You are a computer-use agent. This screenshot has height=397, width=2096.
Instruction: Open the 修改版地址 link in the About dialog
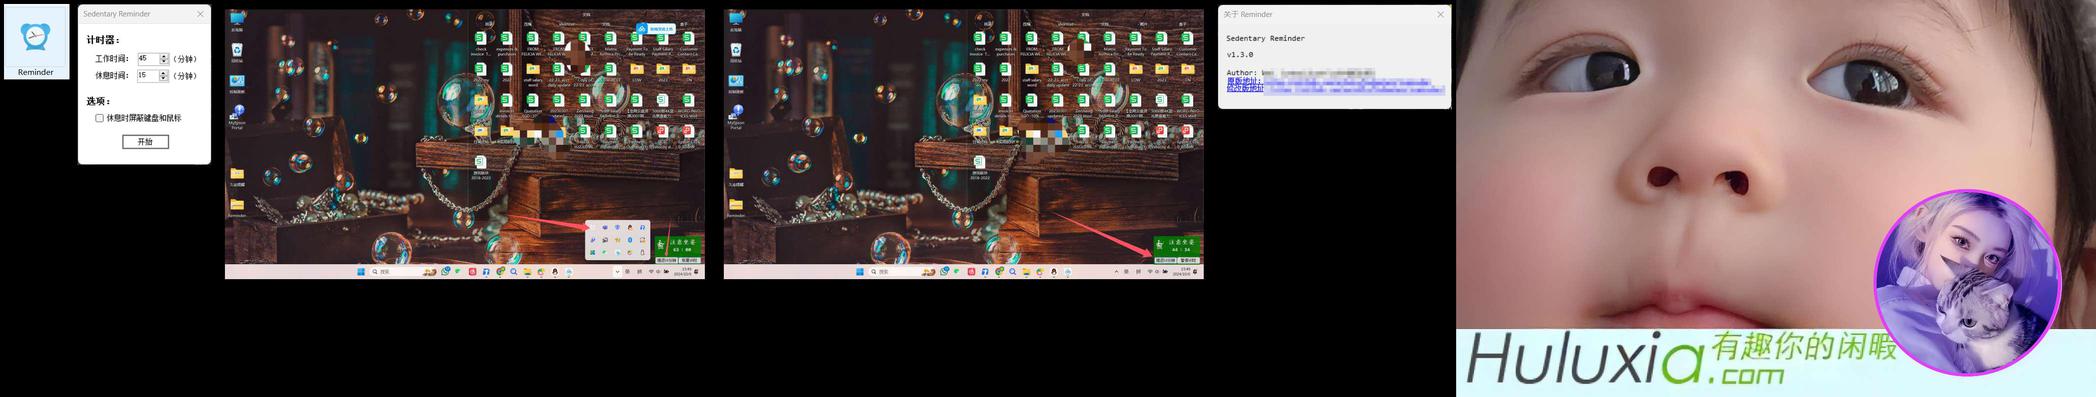(x=1246, y=88)
